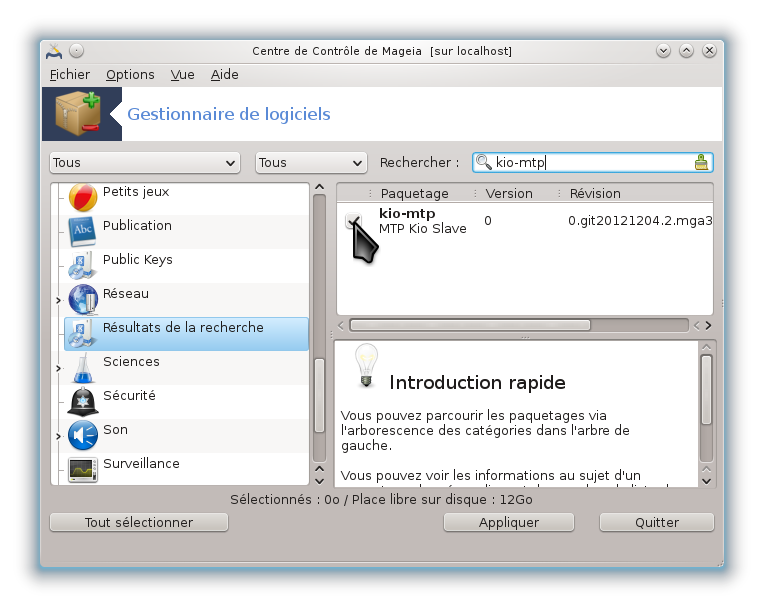Click the Appliquer button

[509, 522]
